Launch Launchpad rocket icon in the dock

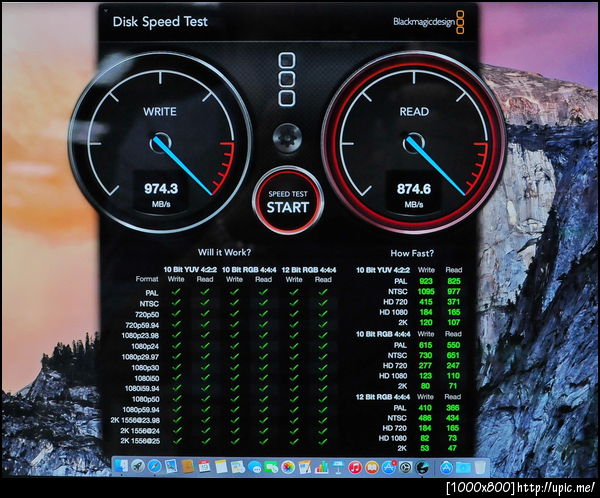pyautogui.click(x=138, y=467)
